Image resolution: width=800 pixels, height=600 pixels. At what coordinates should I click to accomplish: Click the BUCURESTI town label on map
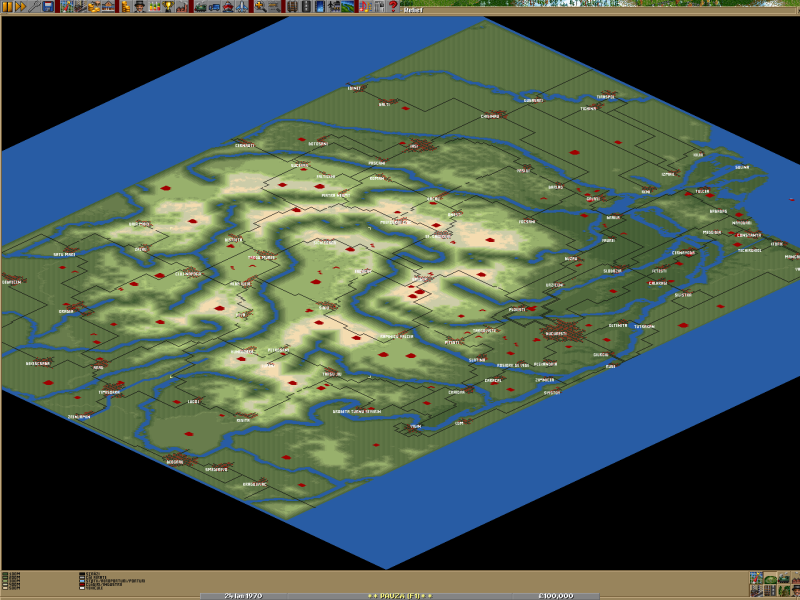(x=556, y=334)
